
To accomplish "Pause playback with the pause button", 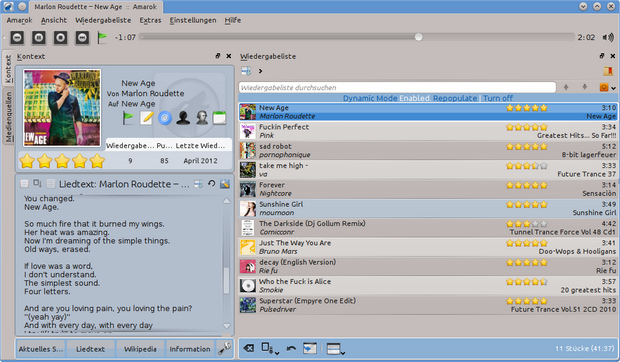I will click(x=39, y=38).
